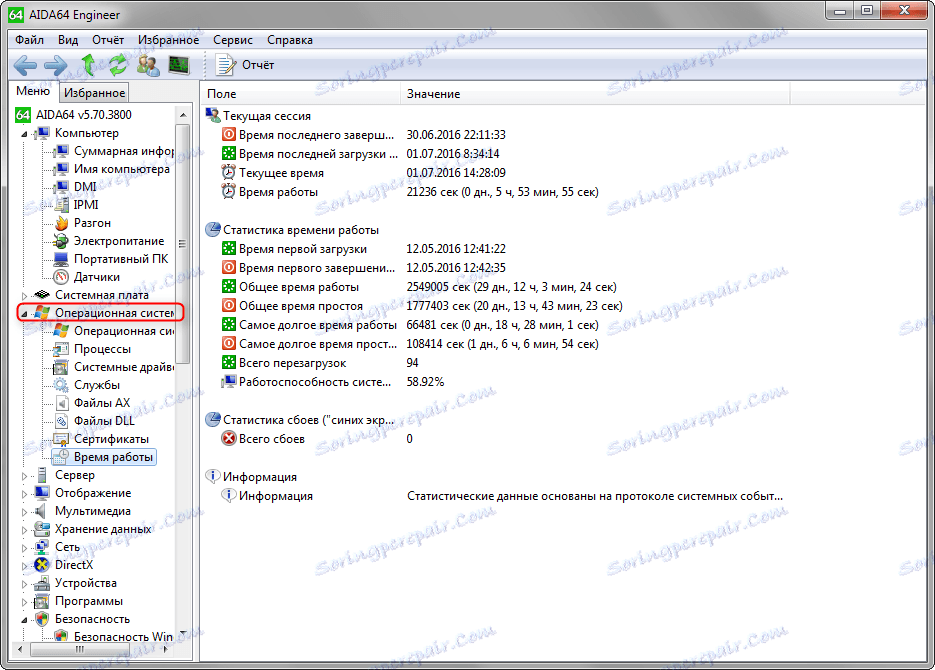
Task: Open the Справка menu
Action: click(290, 40)
